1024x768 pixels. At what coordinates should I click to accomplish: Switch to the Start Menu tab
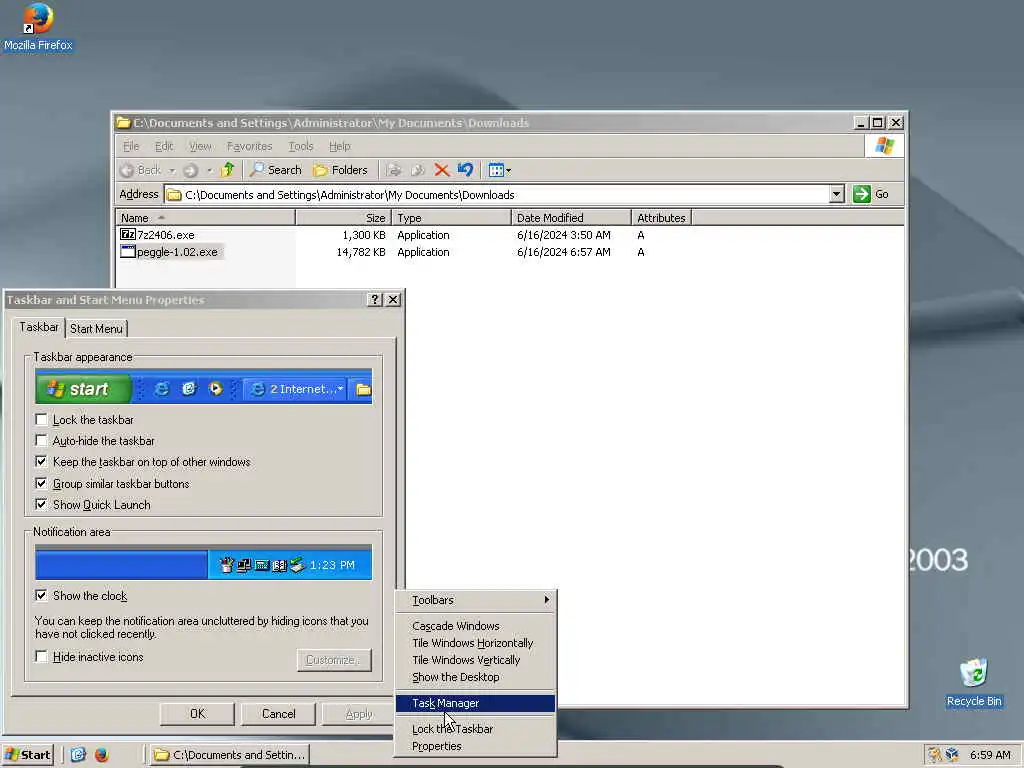tap(96, 328)
